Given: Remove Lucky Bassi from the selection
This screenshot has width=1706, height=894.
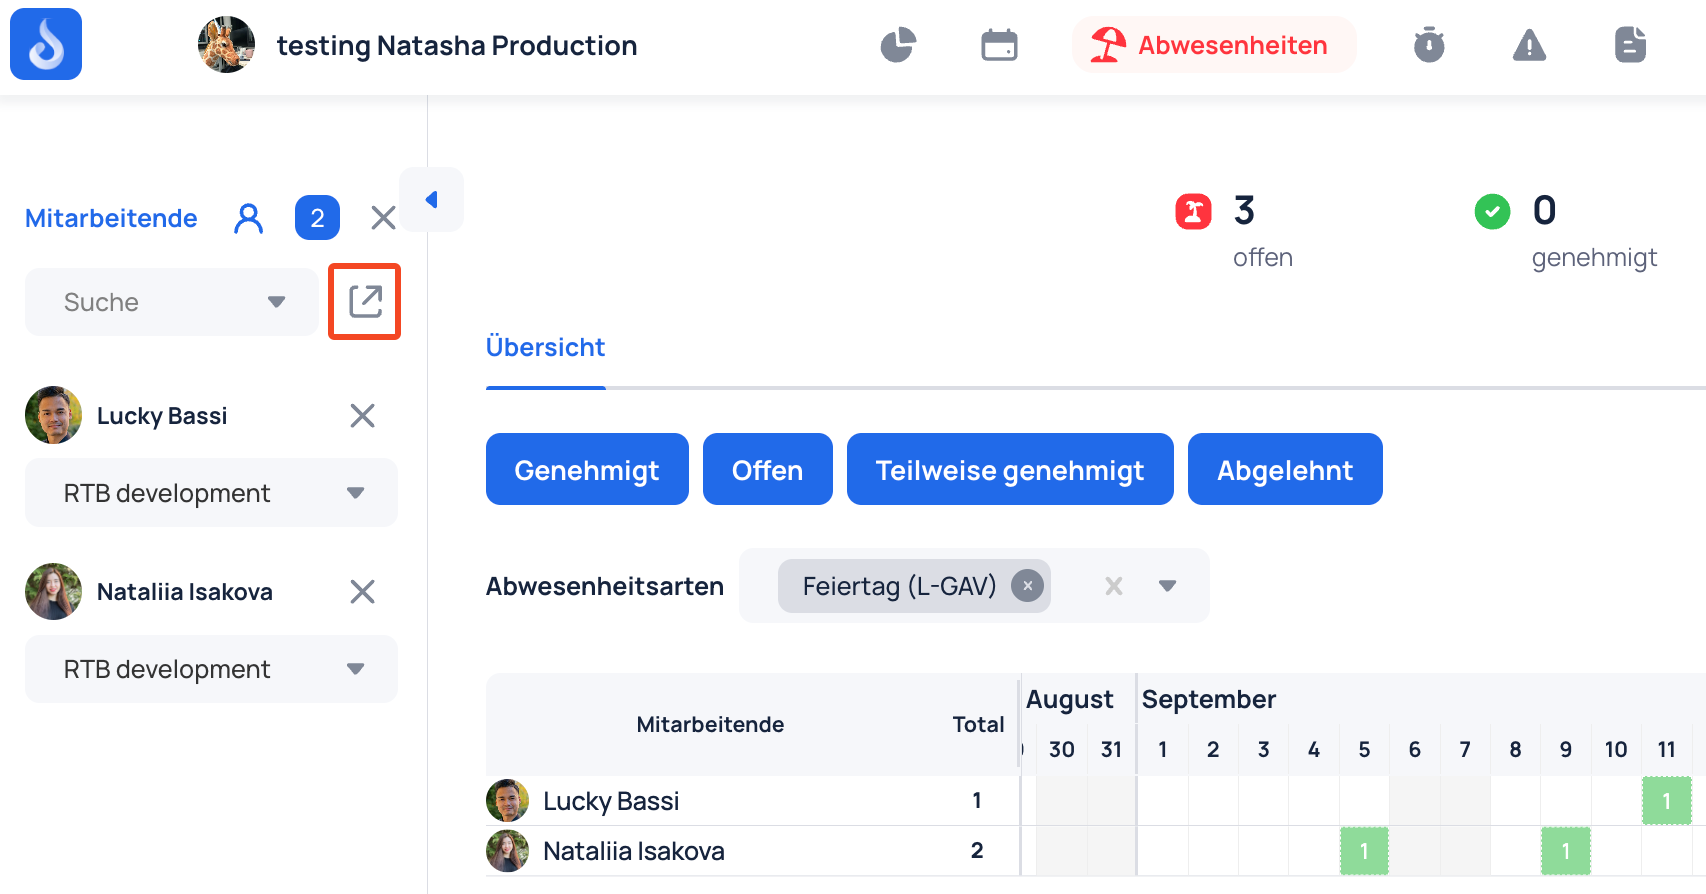Looking at the screenshot, I should click(x=362, y=416).
